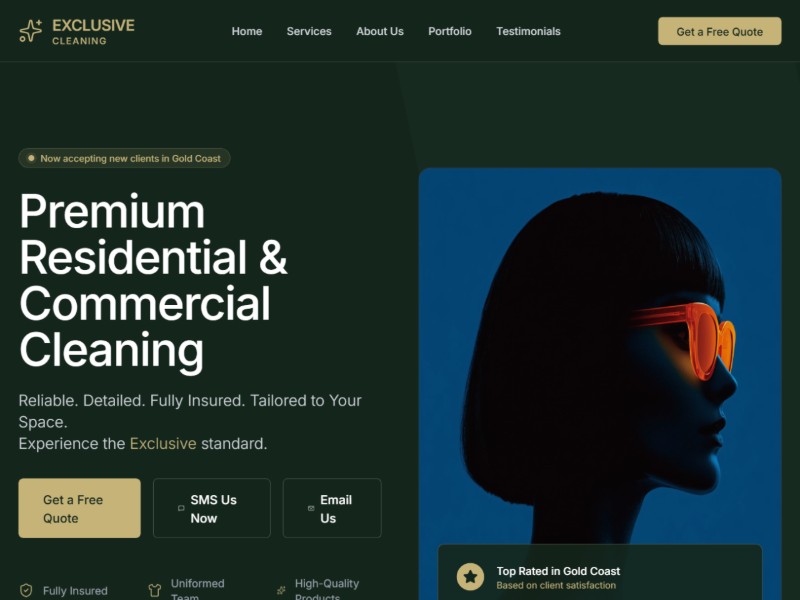Navigate to the About Us page

pos(380,31)
